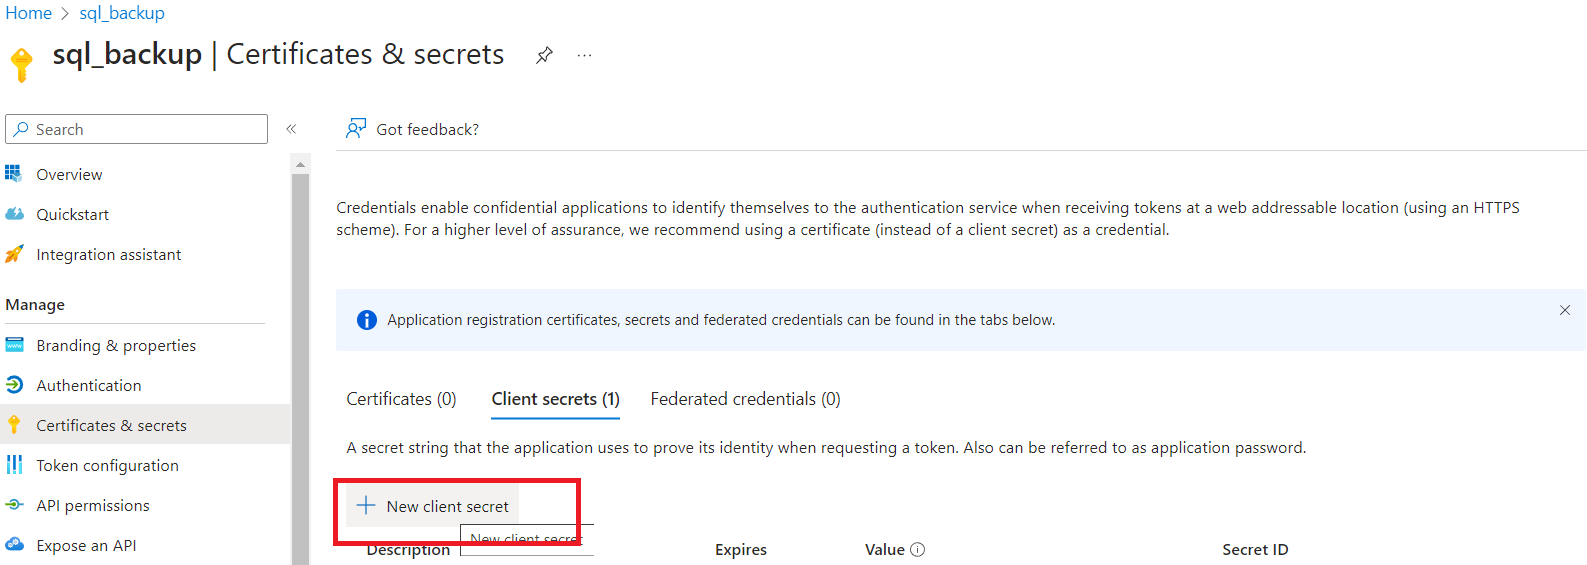Click the search magnifier icon in sidebar
This screenshot has height=565, width=1587.
pyautogui.click(x=21, y=129)
